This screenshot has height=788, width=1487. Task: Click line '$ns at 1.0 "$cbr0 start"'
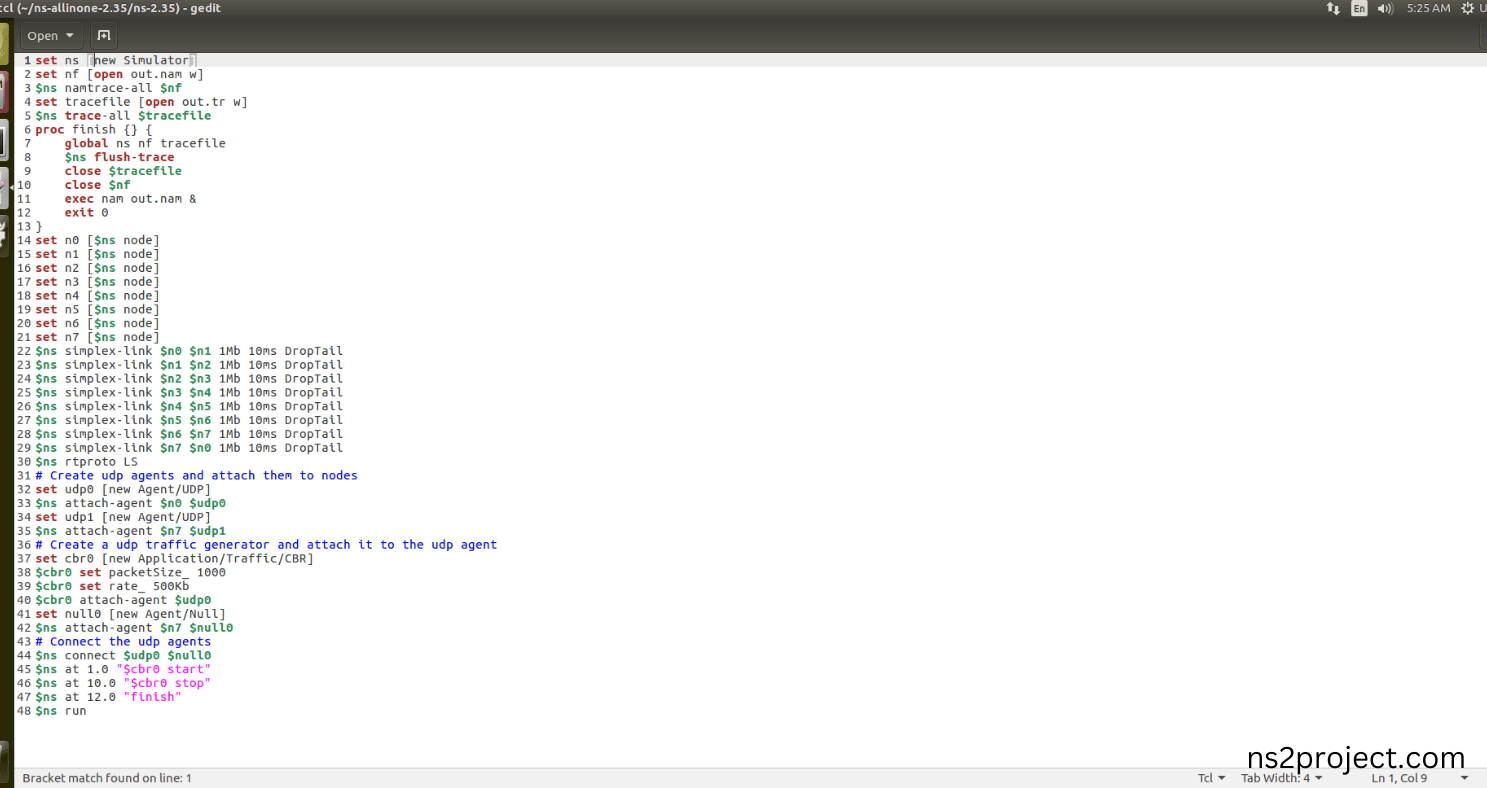(x=123, y=669)
